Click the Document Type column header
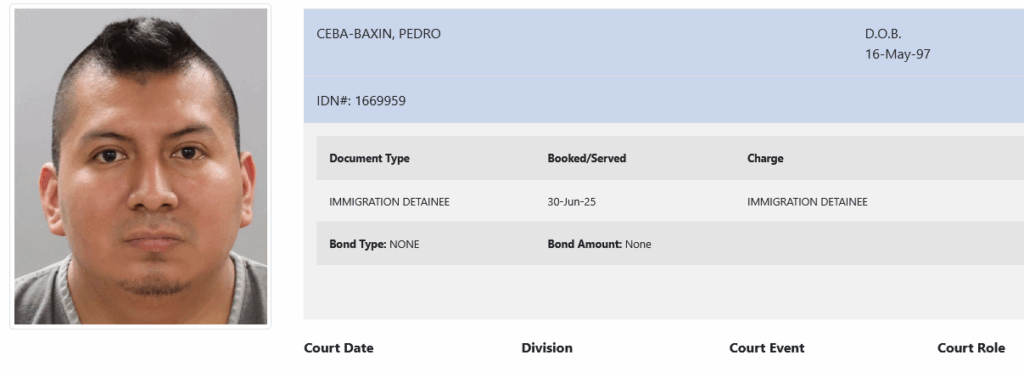Viewport: 1024px width, 372px height. point(370,159)
